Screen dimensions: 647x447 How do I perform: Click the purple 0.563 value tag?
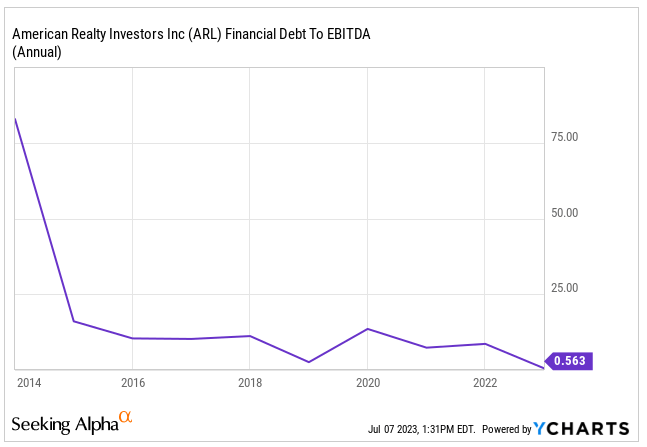pyautogui.click(x=569, y=361)
